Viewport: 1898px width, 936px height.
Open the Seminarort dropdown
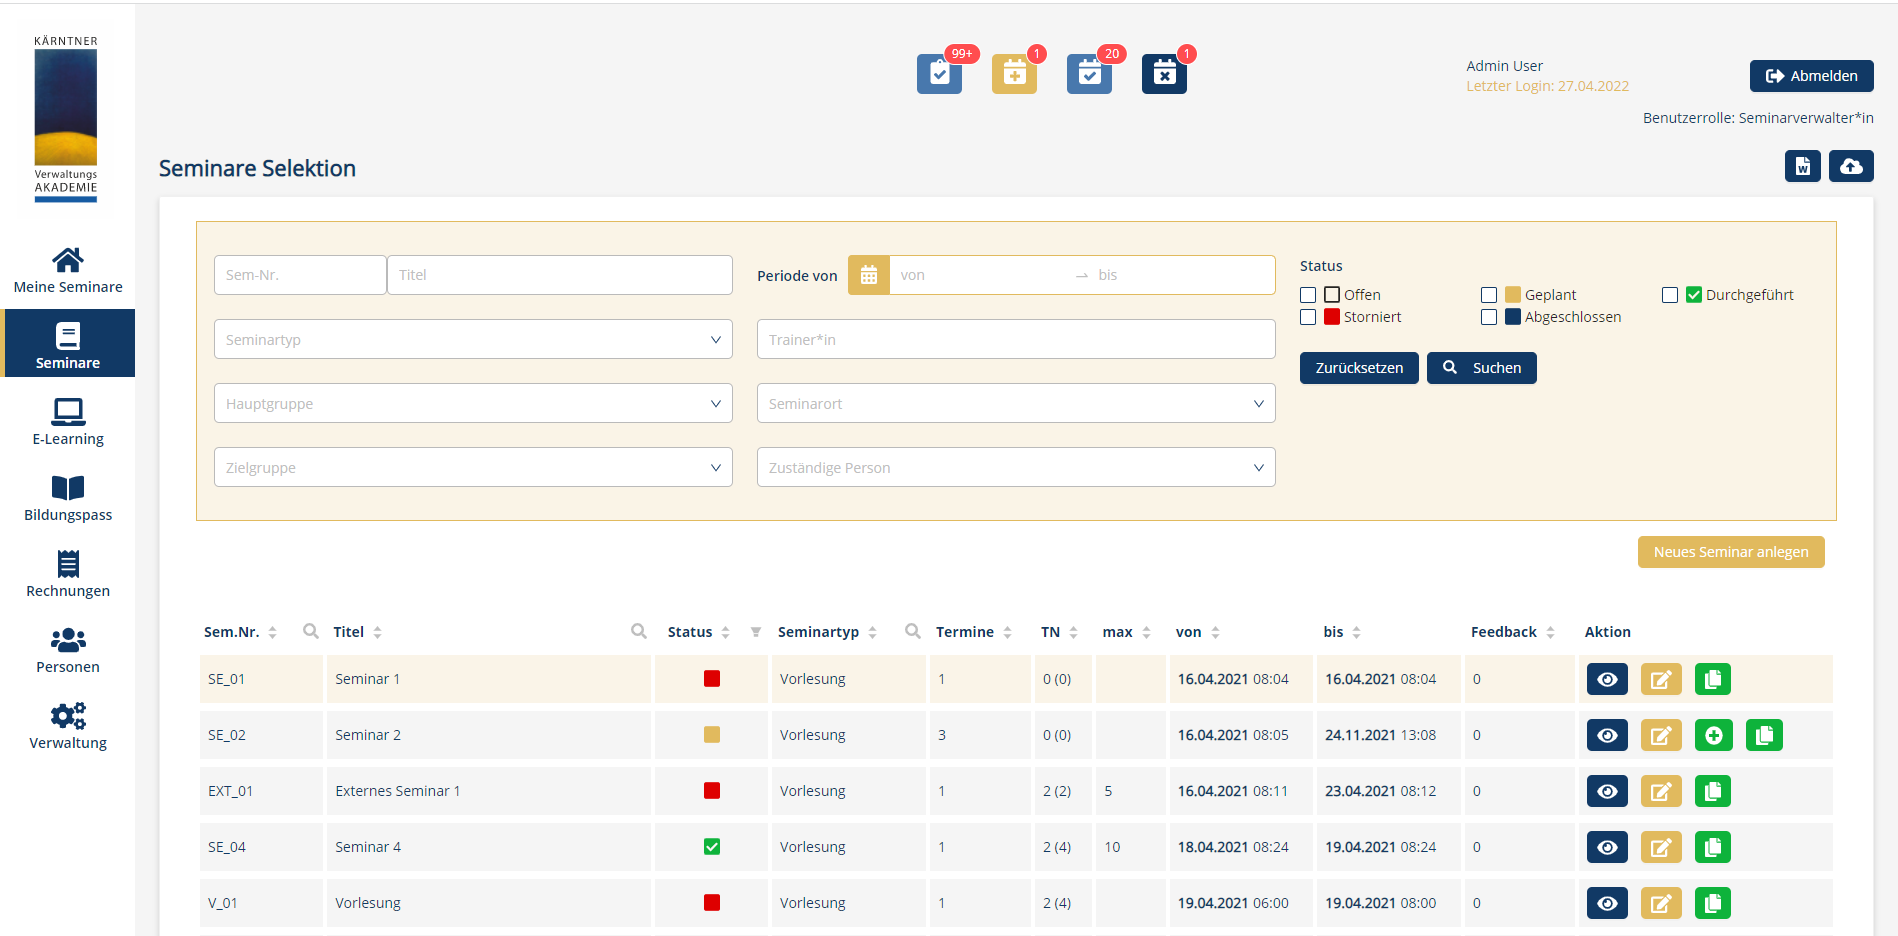(x=1015, y=403)
